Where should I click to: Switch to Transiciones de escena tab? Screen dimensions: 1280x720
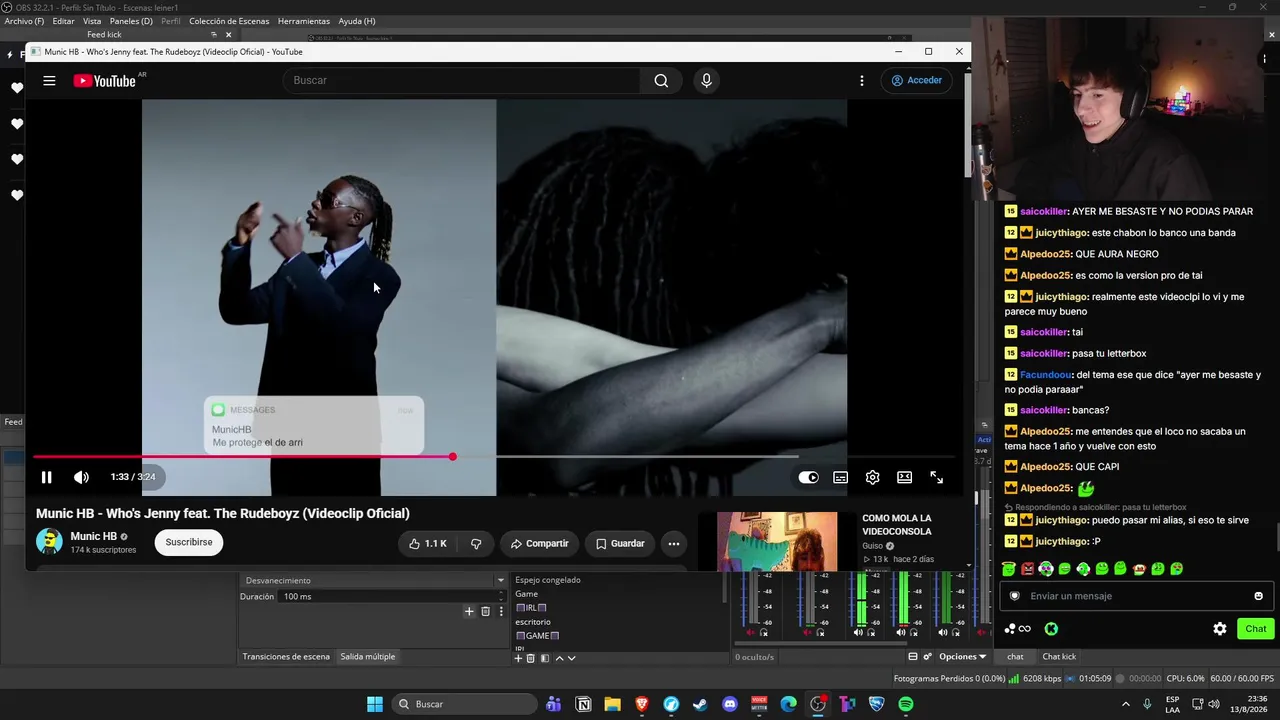click(x=286, y=656)
